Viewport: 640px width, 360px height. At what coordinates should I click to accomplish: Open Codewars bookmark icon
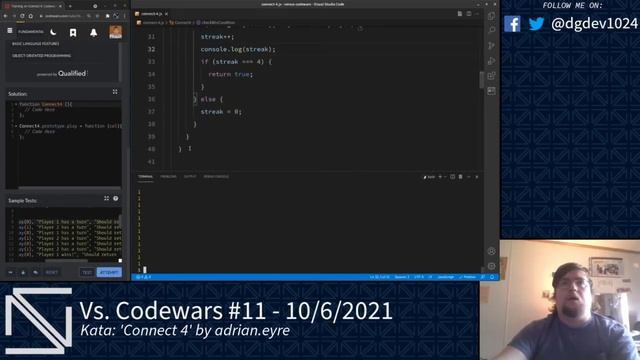pyautogui.click(x=73, y=33)
